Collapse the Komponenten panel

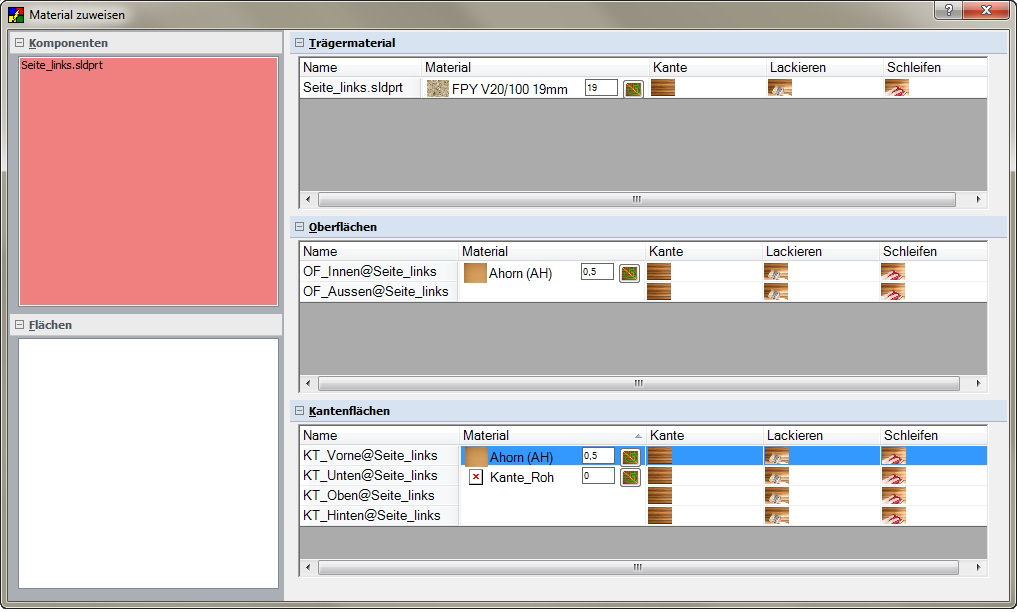pyautogui.click(x=19, y=43)
